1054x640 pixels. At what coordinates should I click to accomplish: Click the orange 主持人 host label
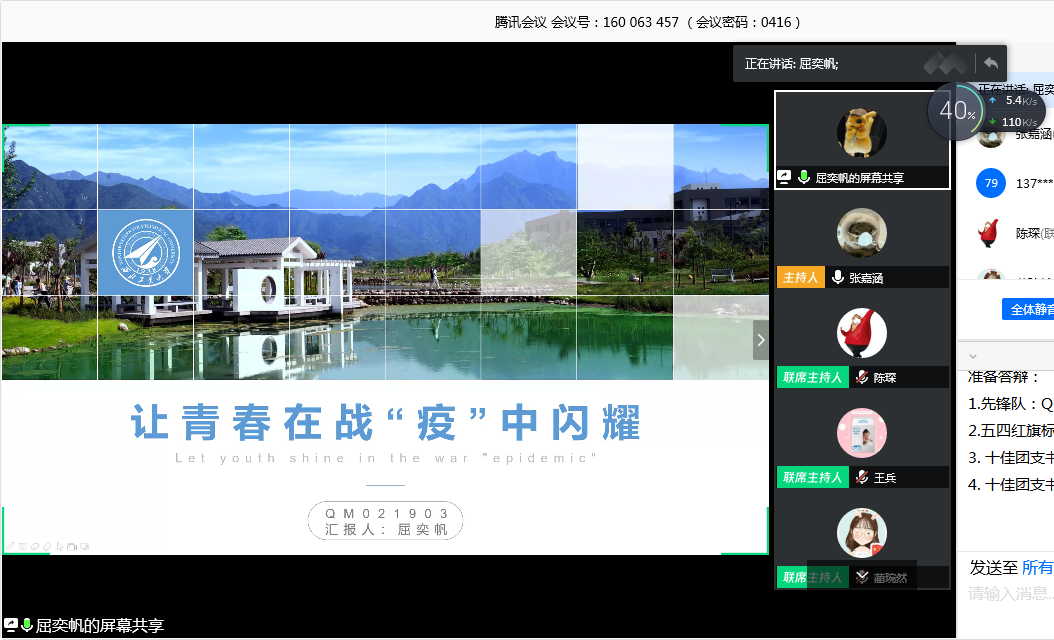point(800,278)
